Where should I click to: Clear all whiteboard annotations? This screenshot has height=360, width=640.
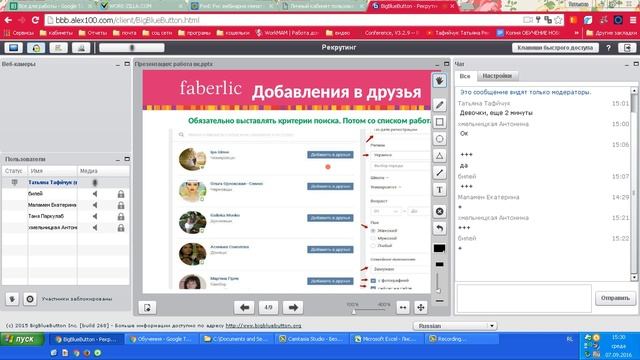click(439, 211)
